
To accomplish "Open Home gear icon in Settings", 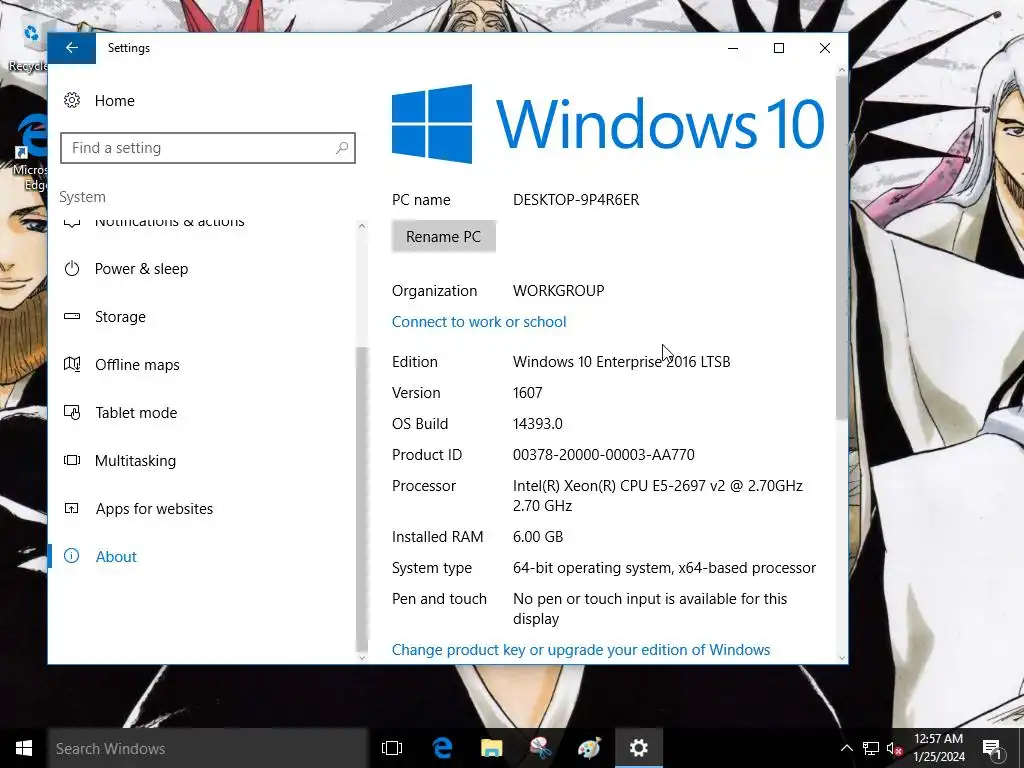I will (x=72, y=100).
